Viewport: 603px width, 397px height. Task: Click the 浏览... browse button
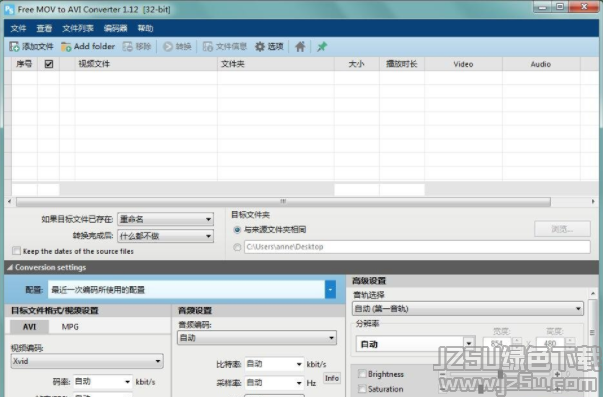pyautogui.click(x=562, y=229)
